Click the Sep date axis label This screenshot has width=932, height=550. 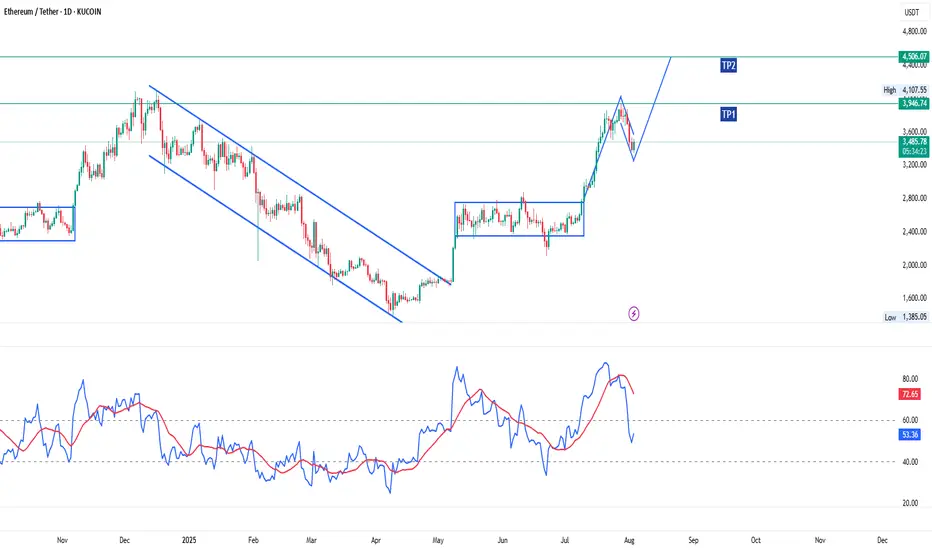[x=693, y=540]
